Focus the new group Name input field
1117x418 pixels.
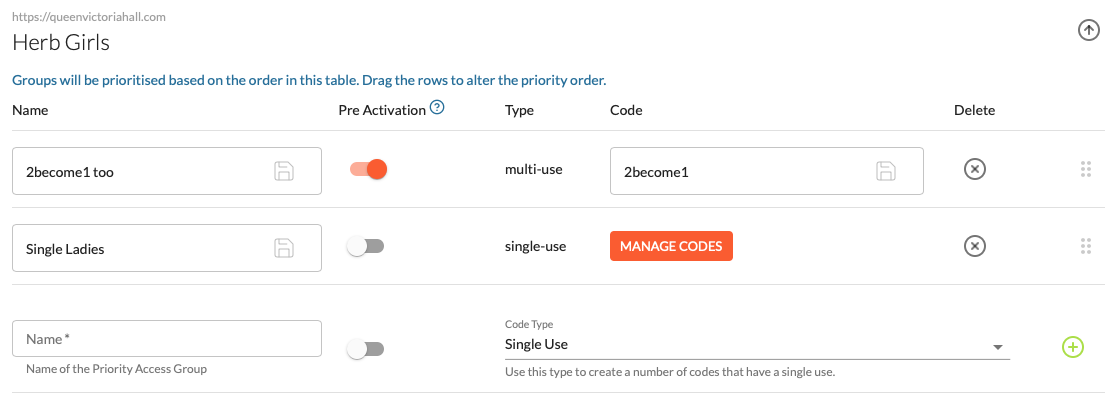166,339
